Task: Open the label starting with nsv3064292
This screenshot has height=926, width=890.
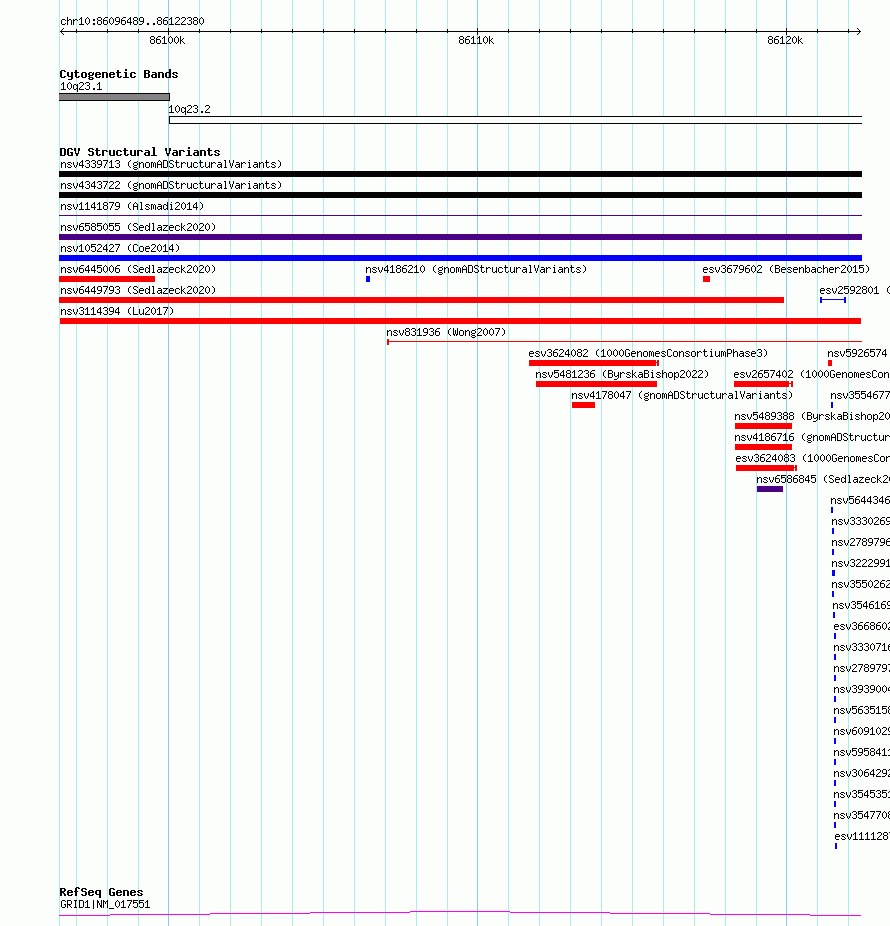Action: click(862, 774)
